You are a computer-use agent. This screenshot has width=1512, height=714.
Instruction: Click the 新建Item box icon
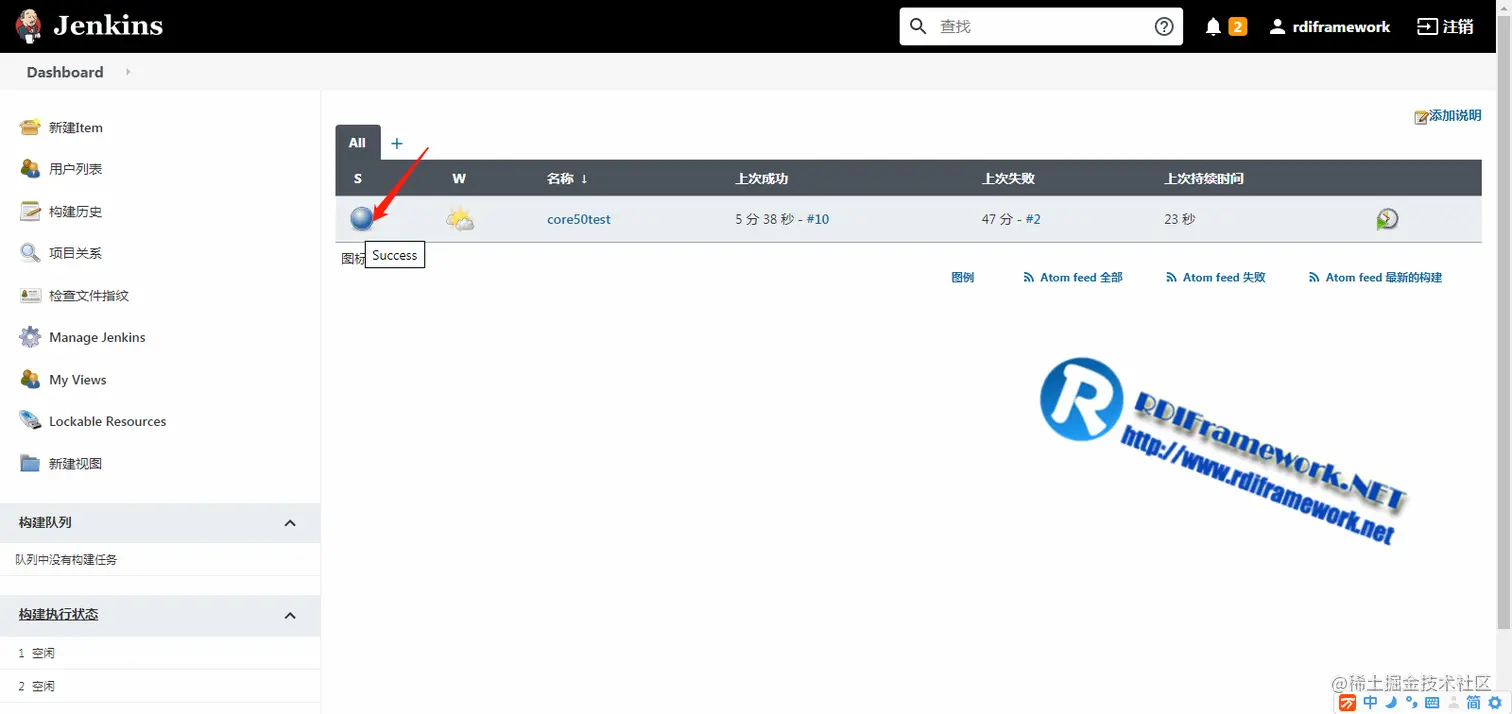pos(30,127)
